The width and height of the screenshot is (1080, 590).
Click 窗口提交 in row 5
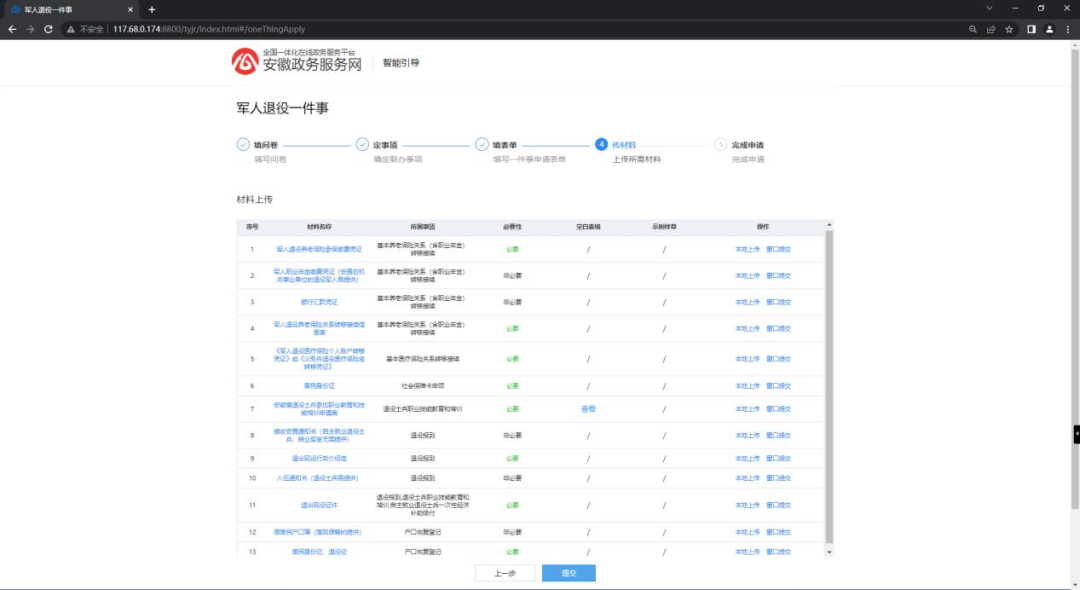[x=778, y=359]
